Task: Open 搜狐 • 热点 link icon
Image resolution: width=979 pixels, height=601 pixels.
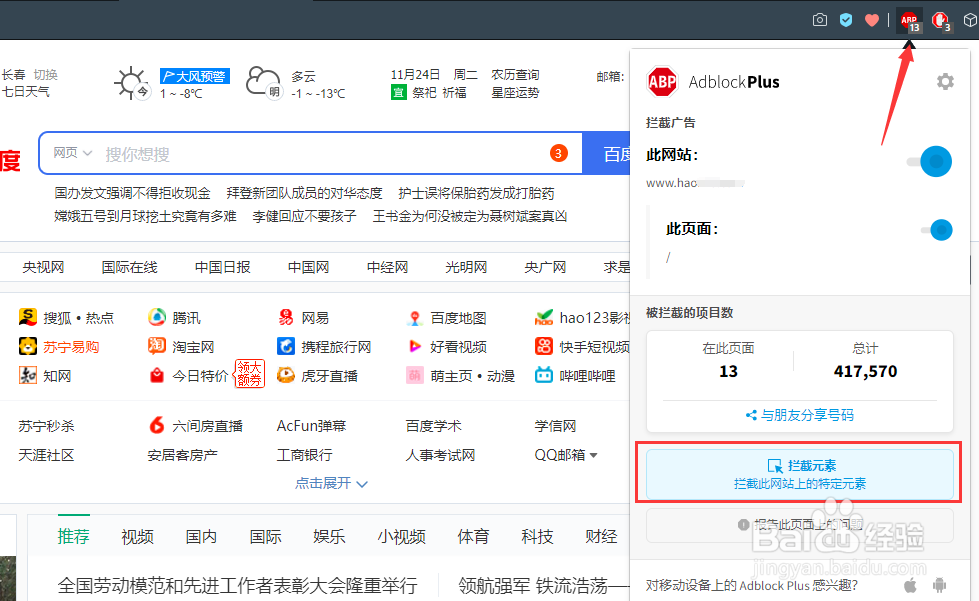Action: coord(27,318)
